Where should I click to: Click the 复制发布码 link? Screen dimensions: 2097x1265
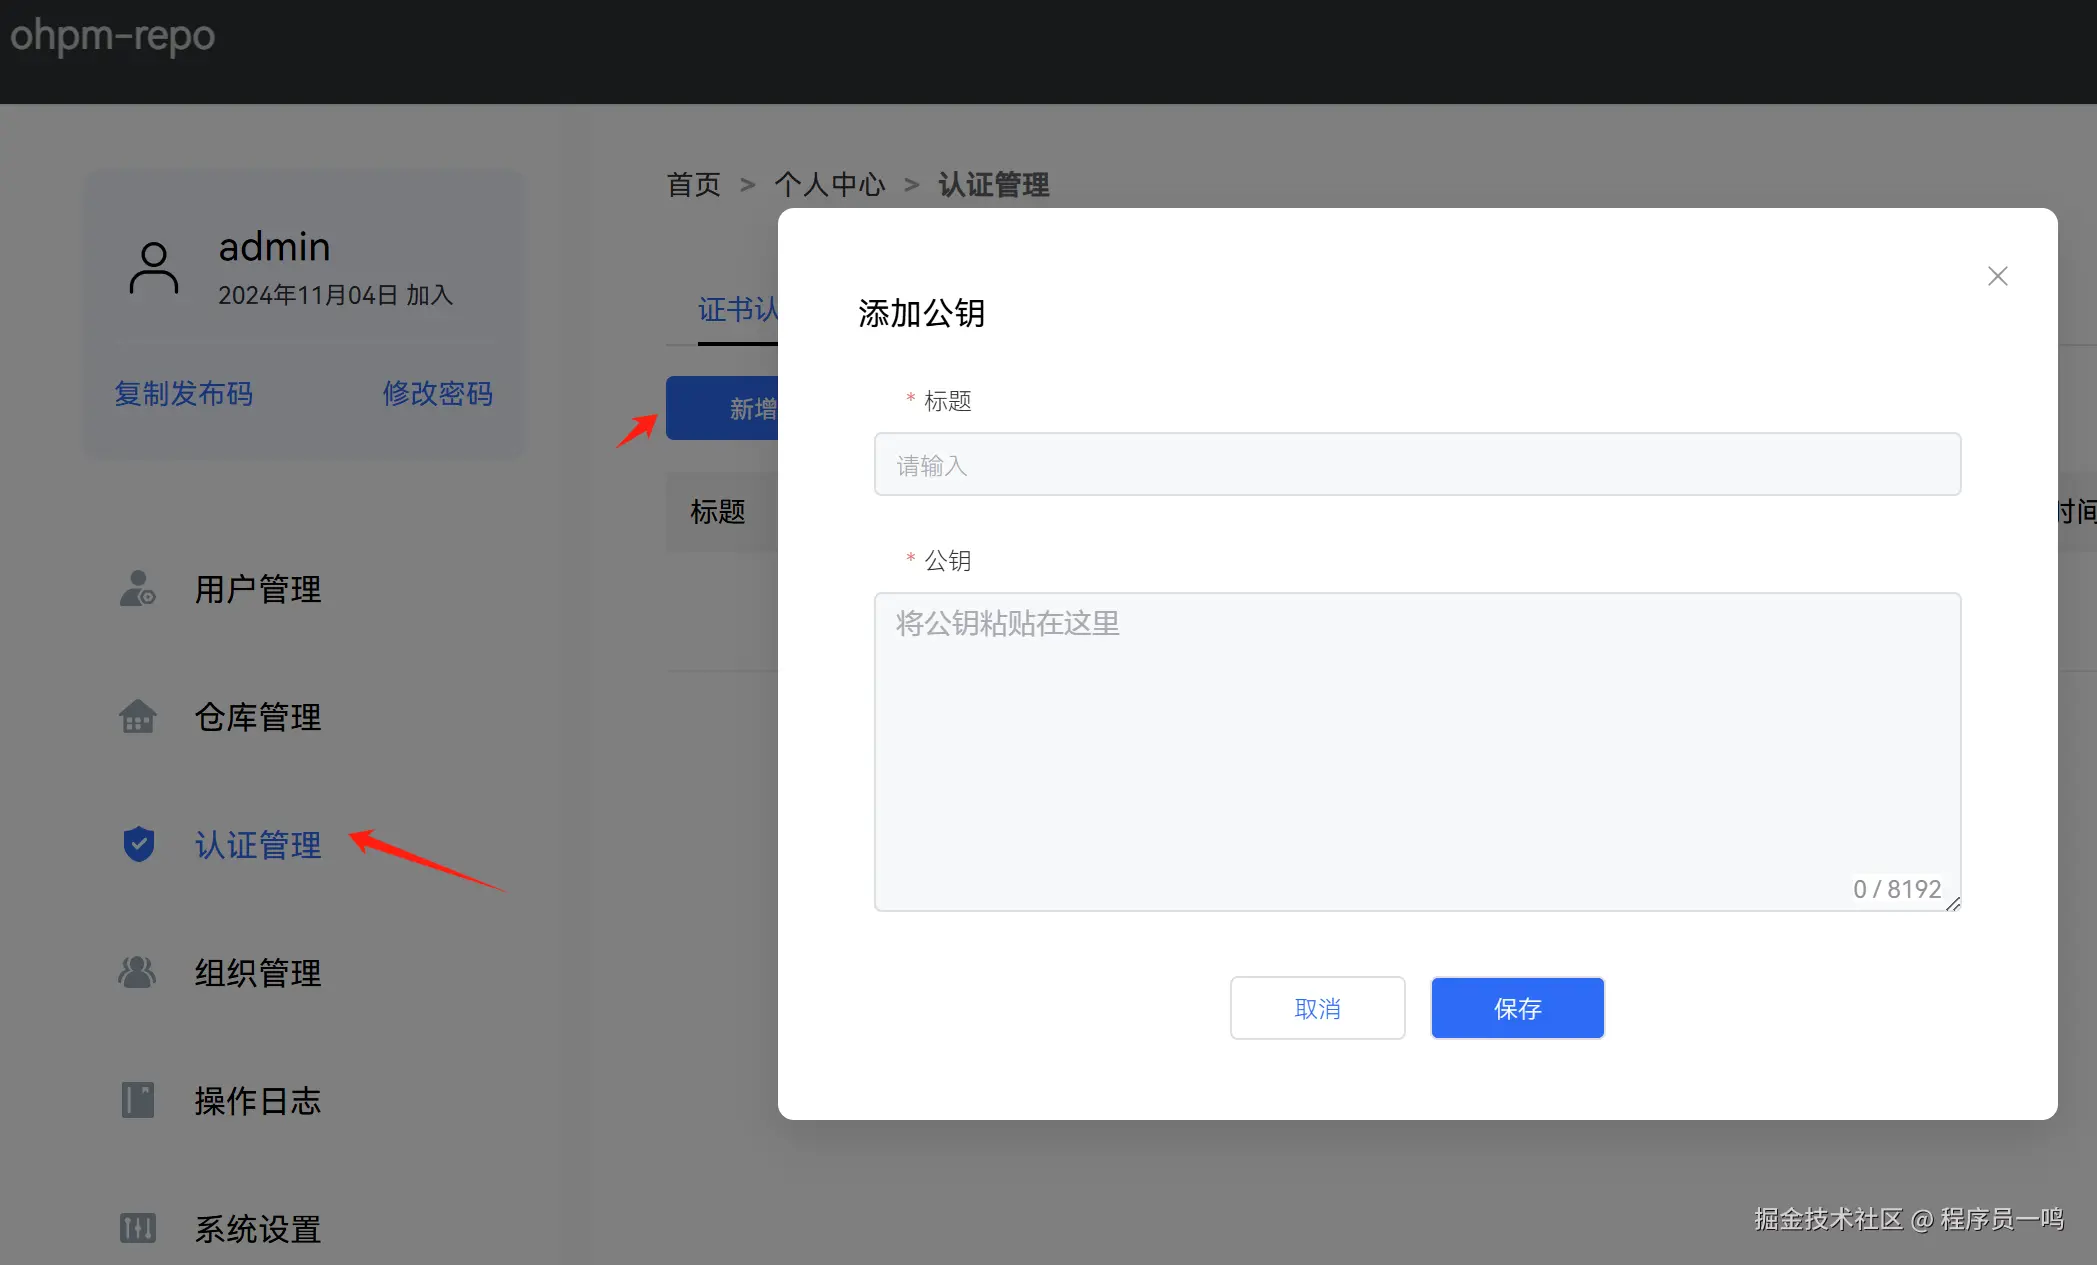[183, 394]
